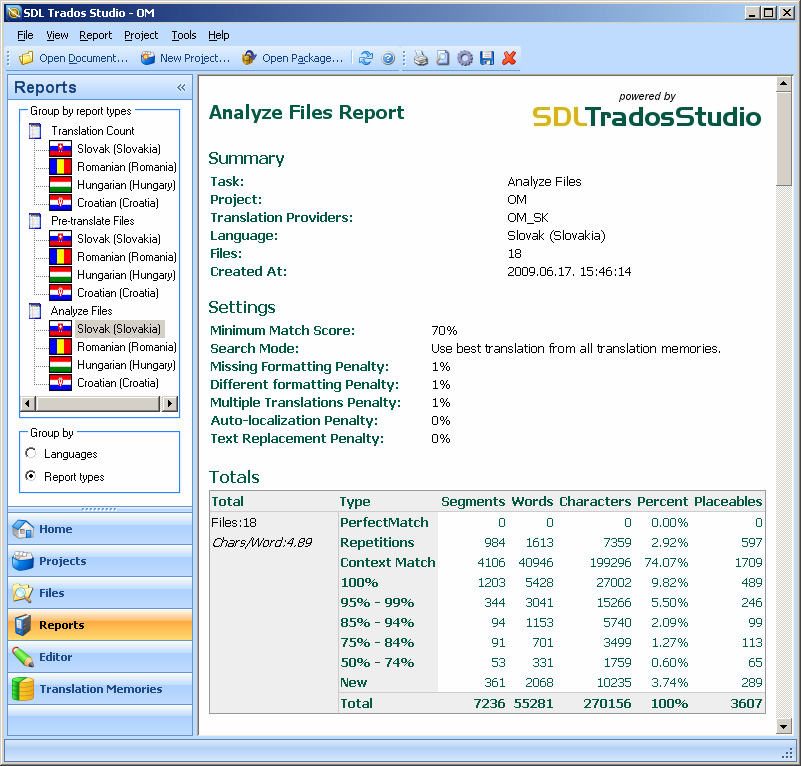Click the Open Package icon
Screen dimensions: 801x766
coord(249,58)
